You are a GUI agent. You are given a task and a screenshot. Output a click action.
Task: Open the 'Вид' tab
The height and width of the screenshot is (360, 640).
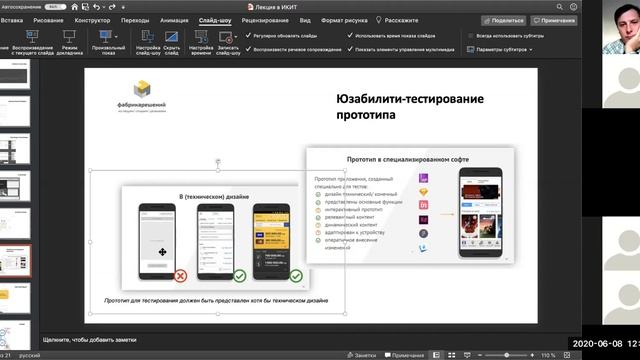(x=305, y=20)
